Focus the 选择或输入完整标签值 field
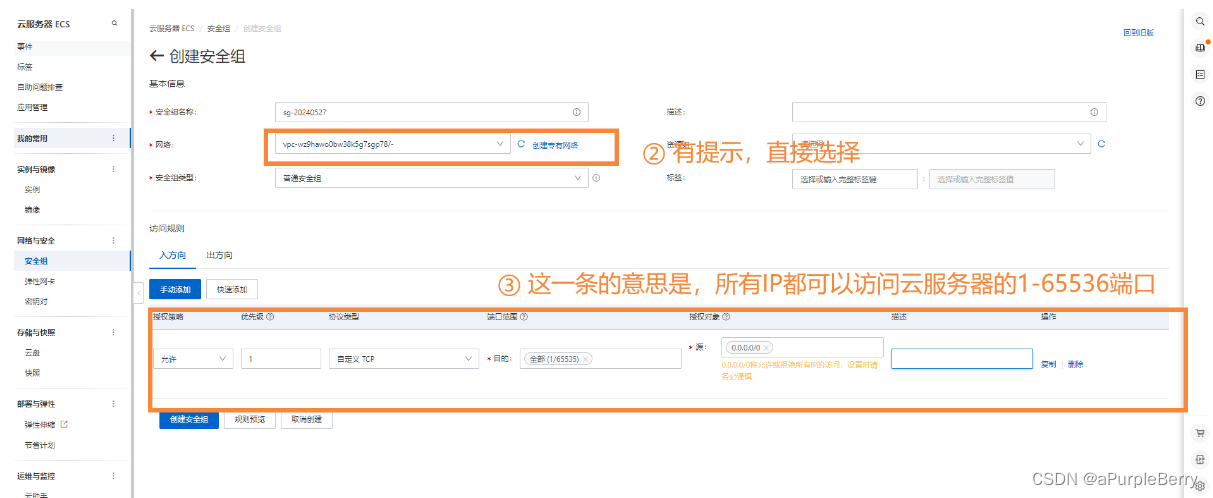 (991, 179)
